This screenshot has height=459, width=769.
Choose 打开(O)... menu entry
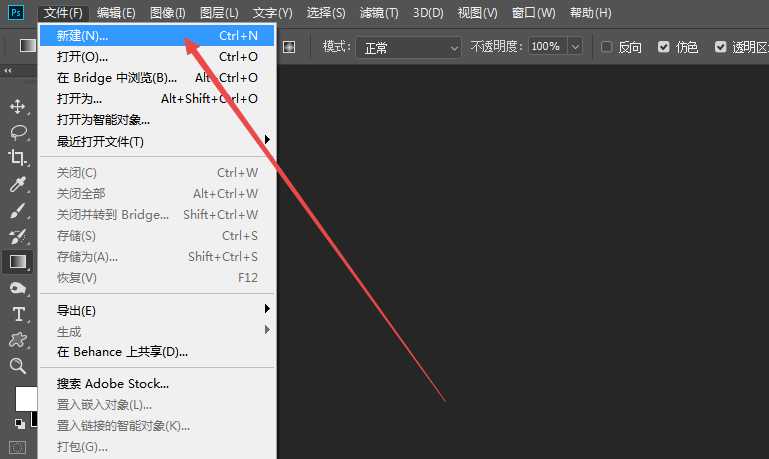[x=156, y=56]
